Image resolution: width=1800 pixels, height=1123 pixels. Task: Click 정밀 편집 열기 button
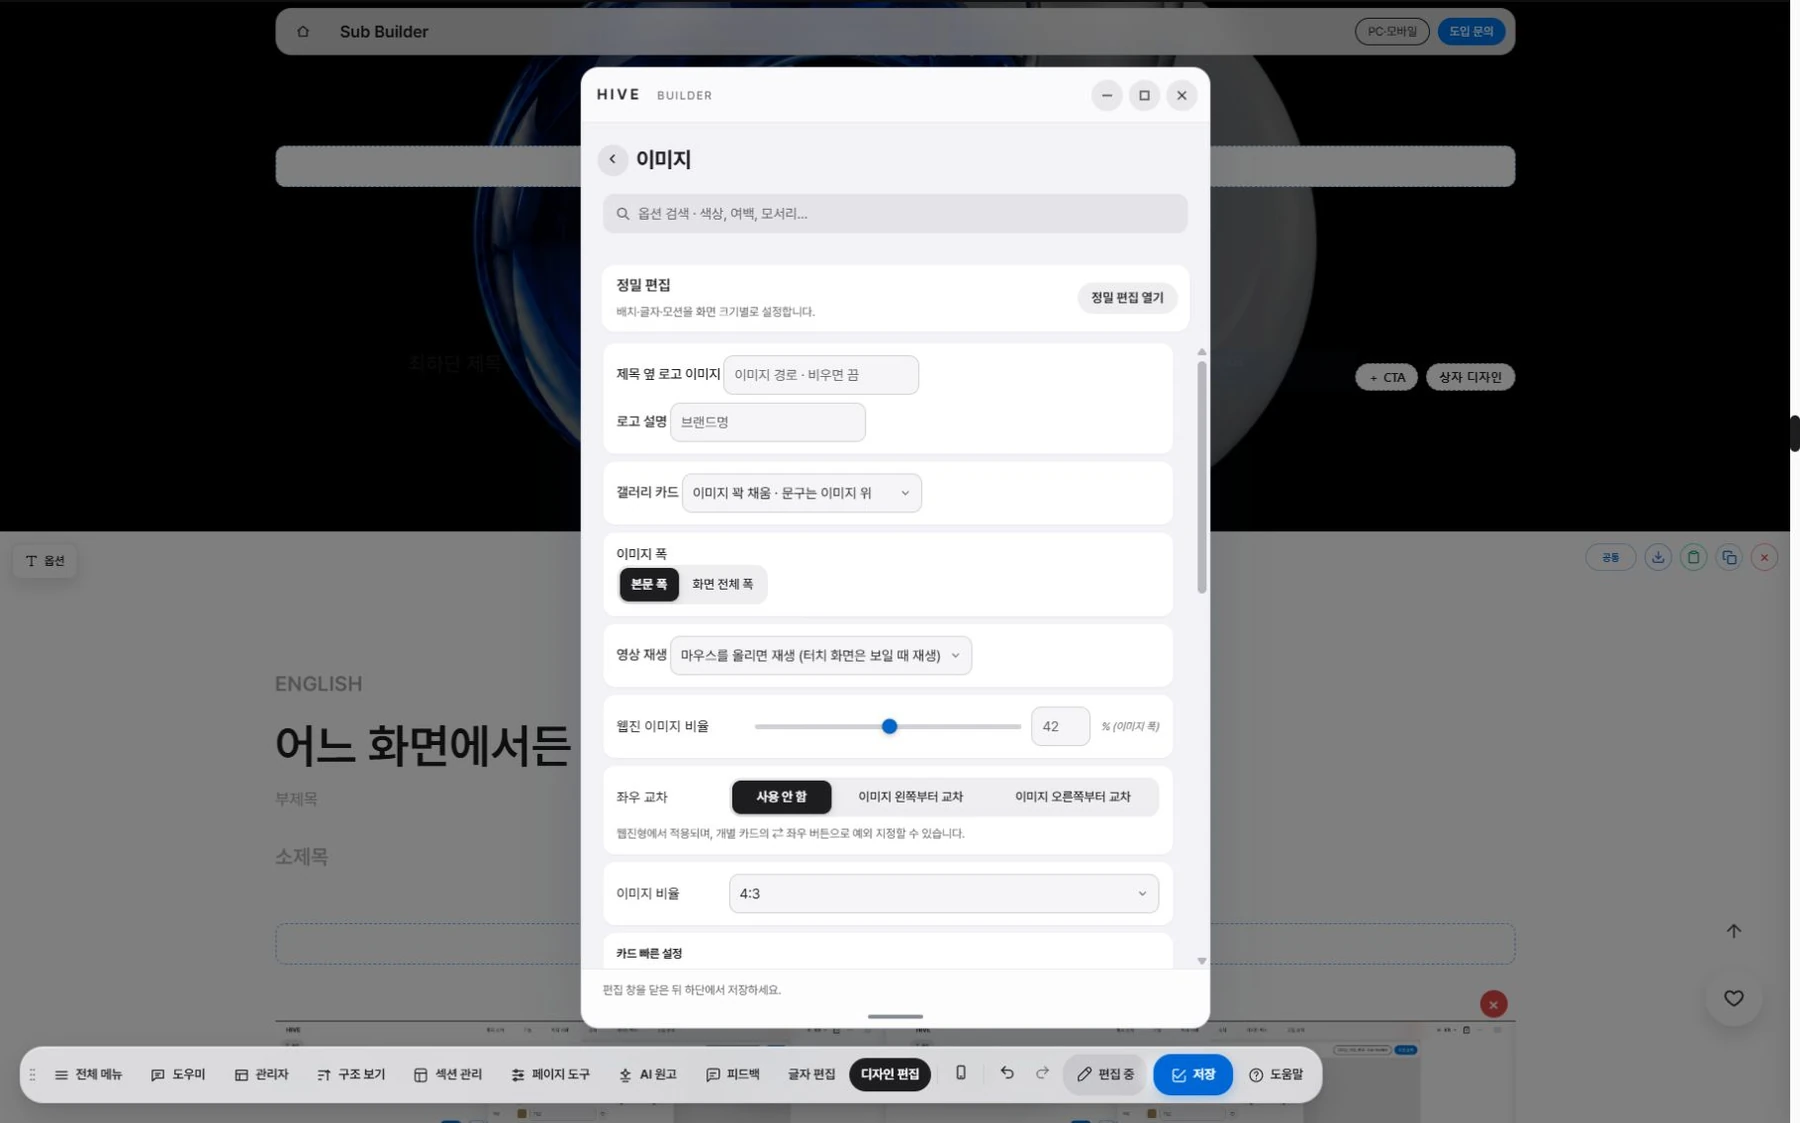pos(1127,298)
